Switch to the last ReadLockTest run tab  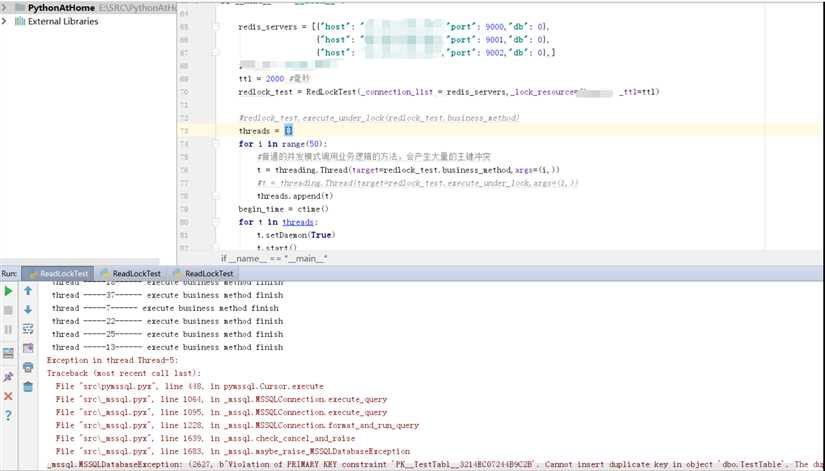203,274
